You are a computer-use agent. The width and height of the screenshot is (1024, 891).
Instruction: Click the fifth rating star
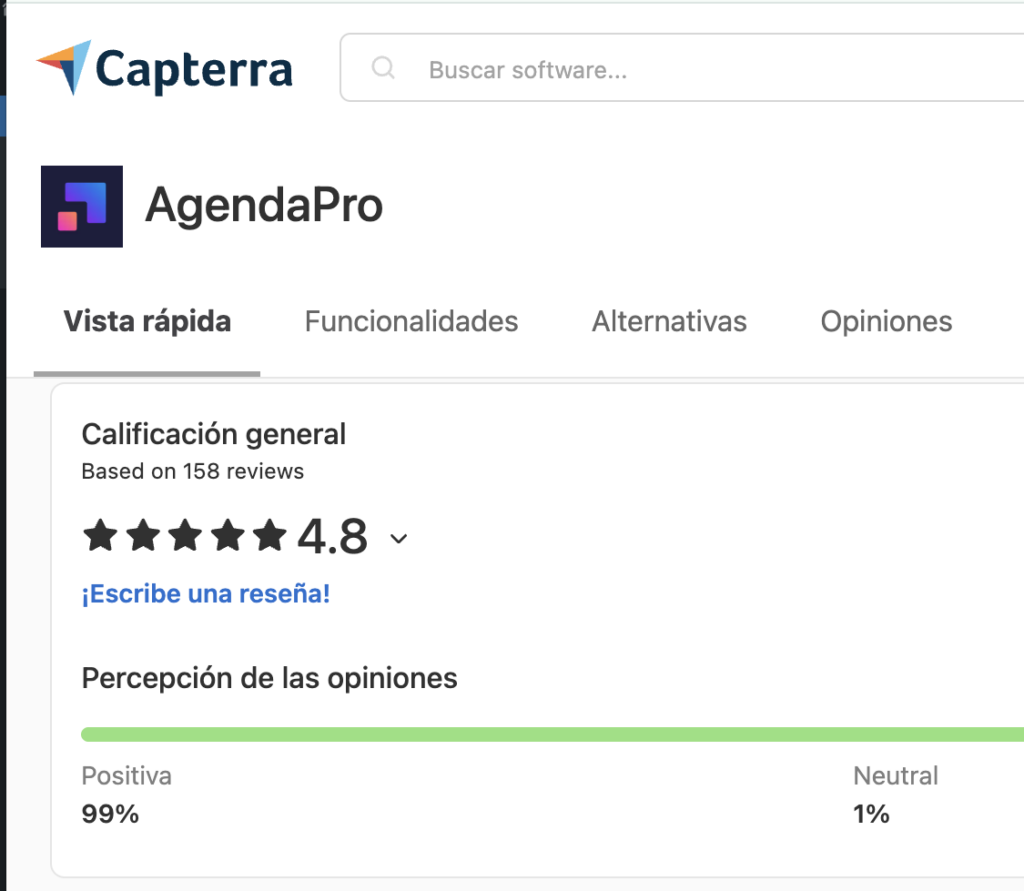(270, 536)
